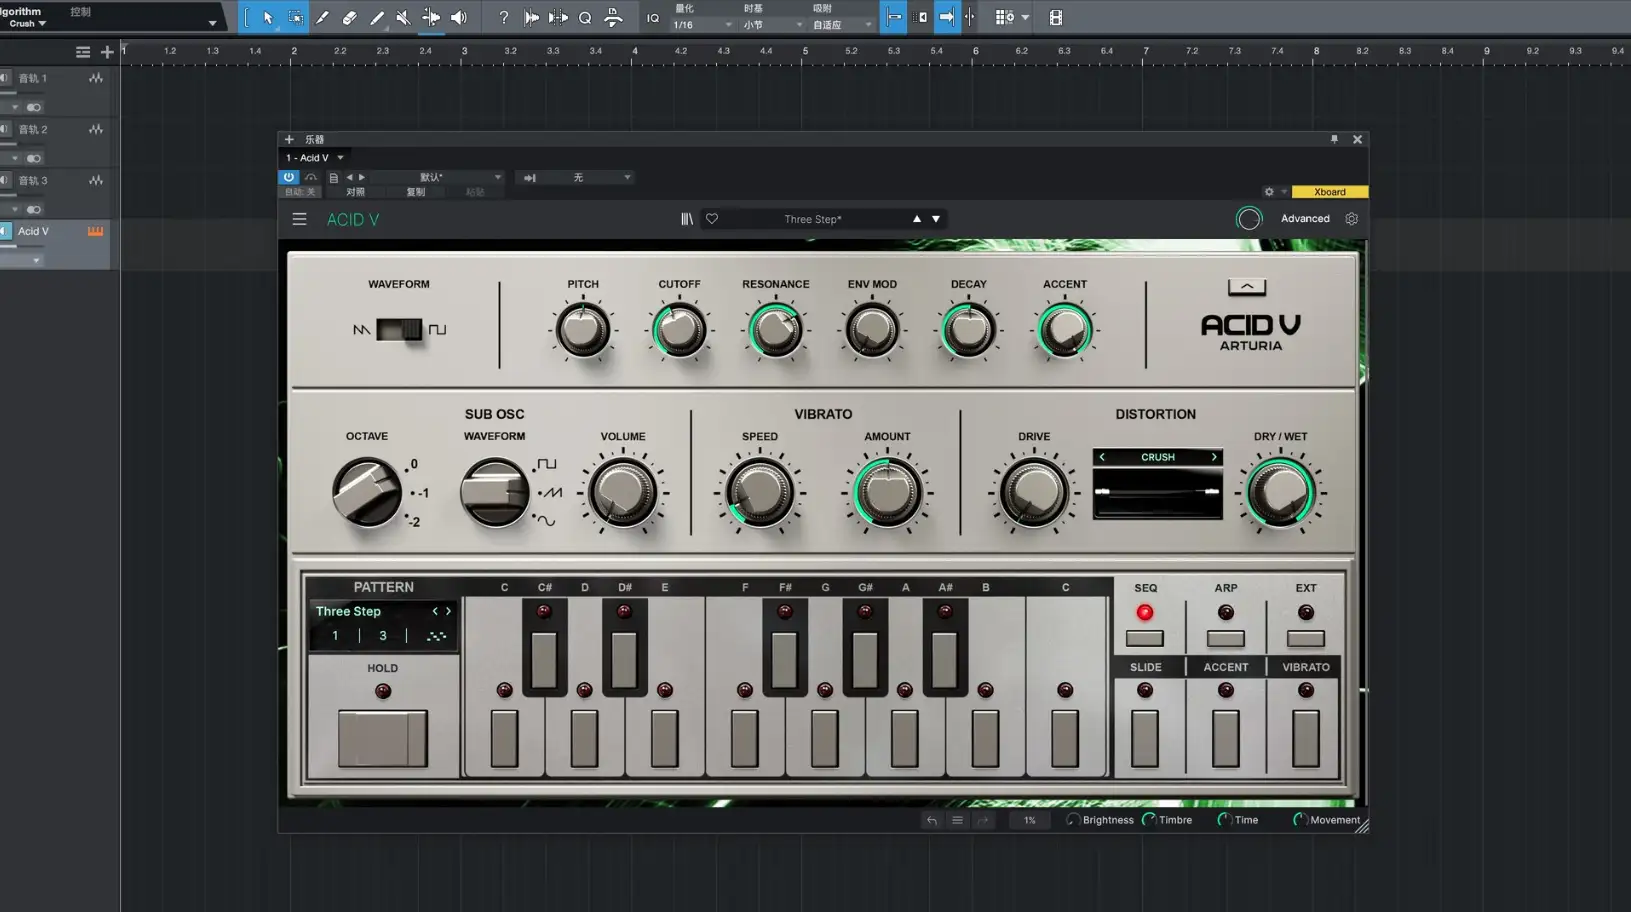Select the Bend tool
Viewport: 1631px width, 912px height.
[x=431, y=17]
